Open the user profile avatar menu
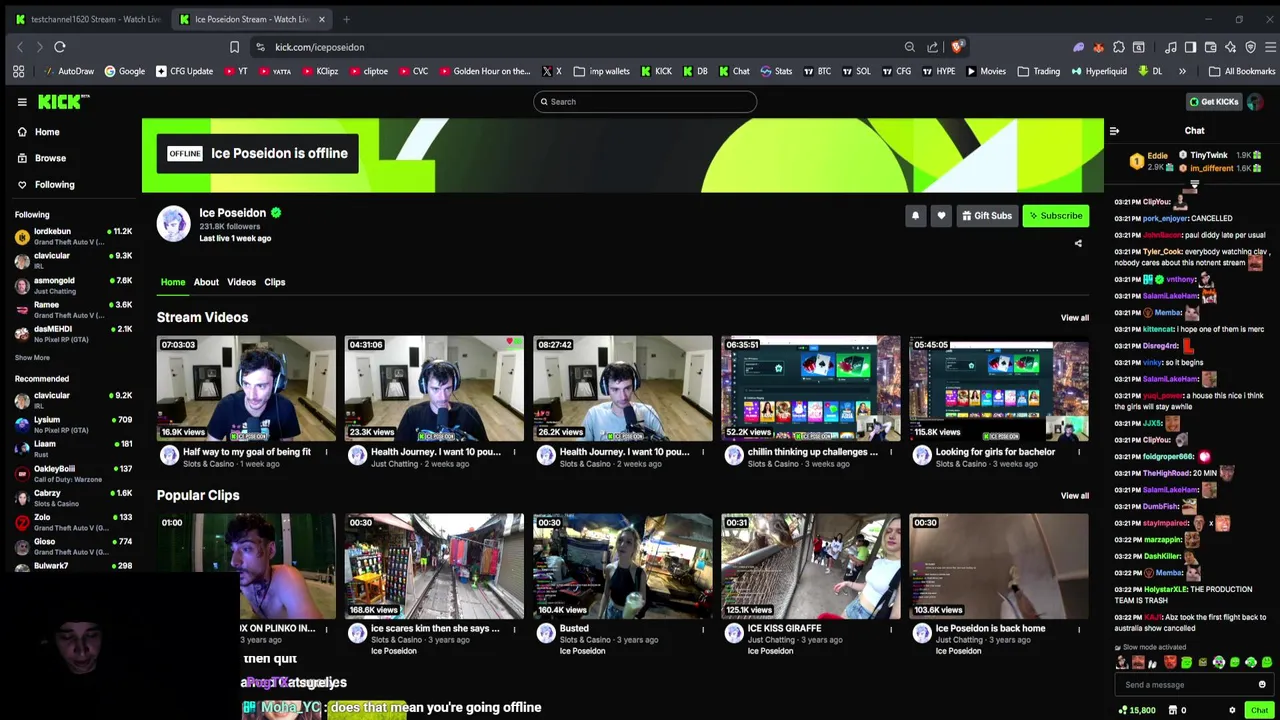This screenshot has height=720, width=1280. coord(1255,101)
